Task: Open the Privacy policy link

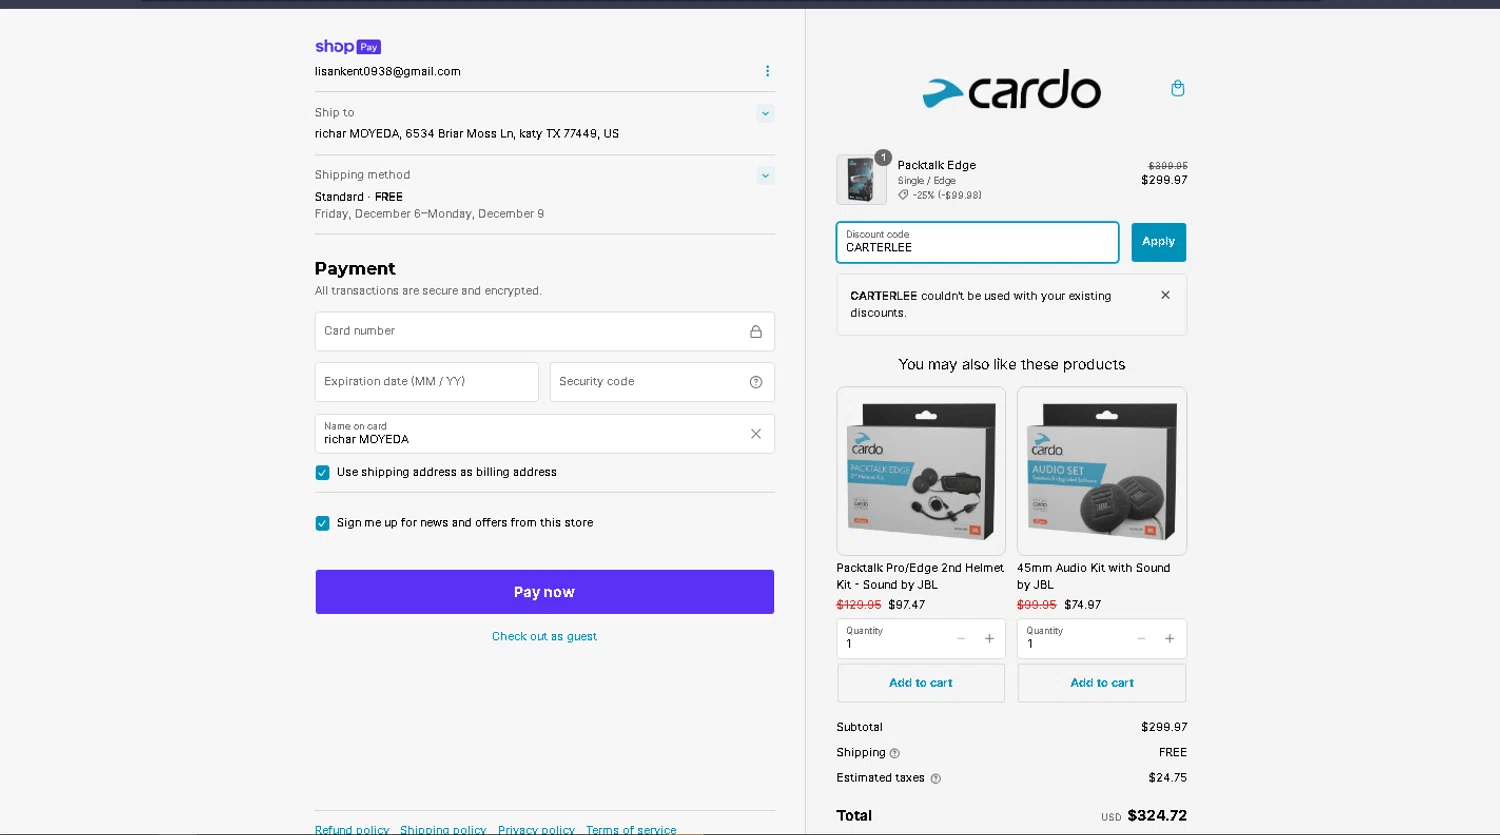Action: click(x=536, y=829)
